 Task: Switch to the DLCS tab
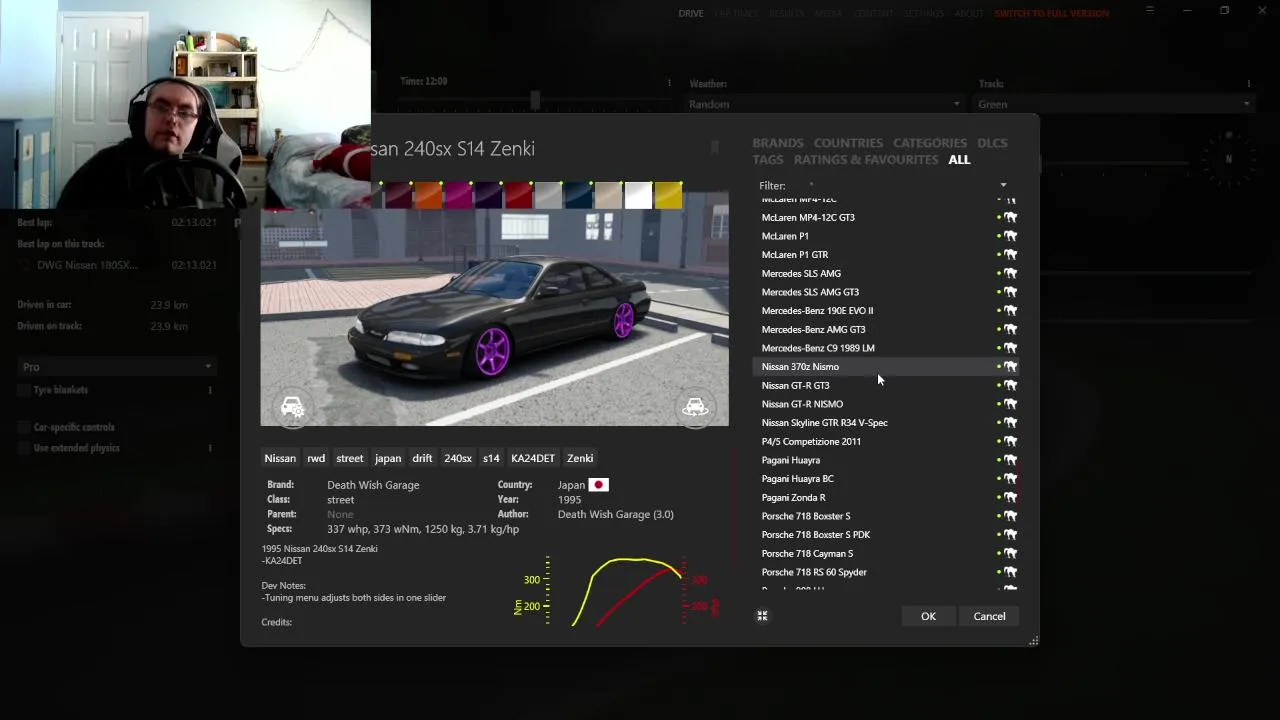[992, 143]
